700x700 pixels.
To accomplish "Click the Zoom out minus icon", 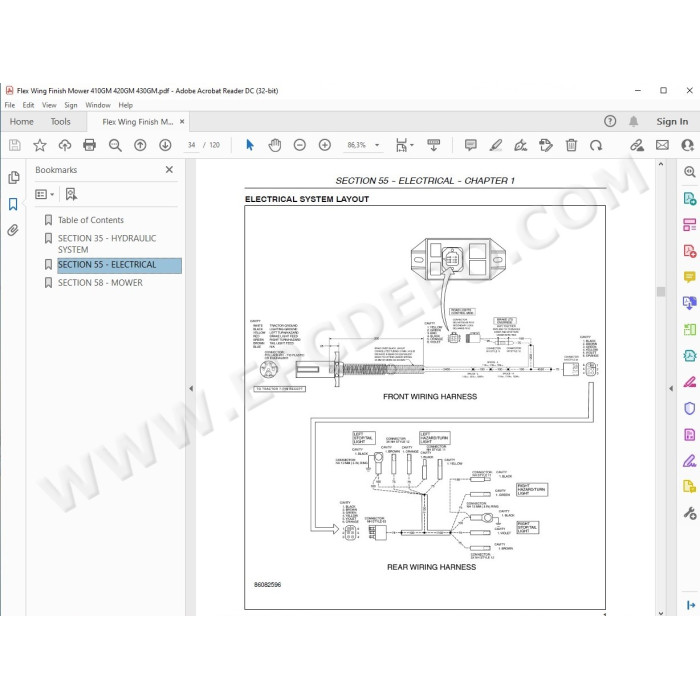I will (x=300, y=145).
